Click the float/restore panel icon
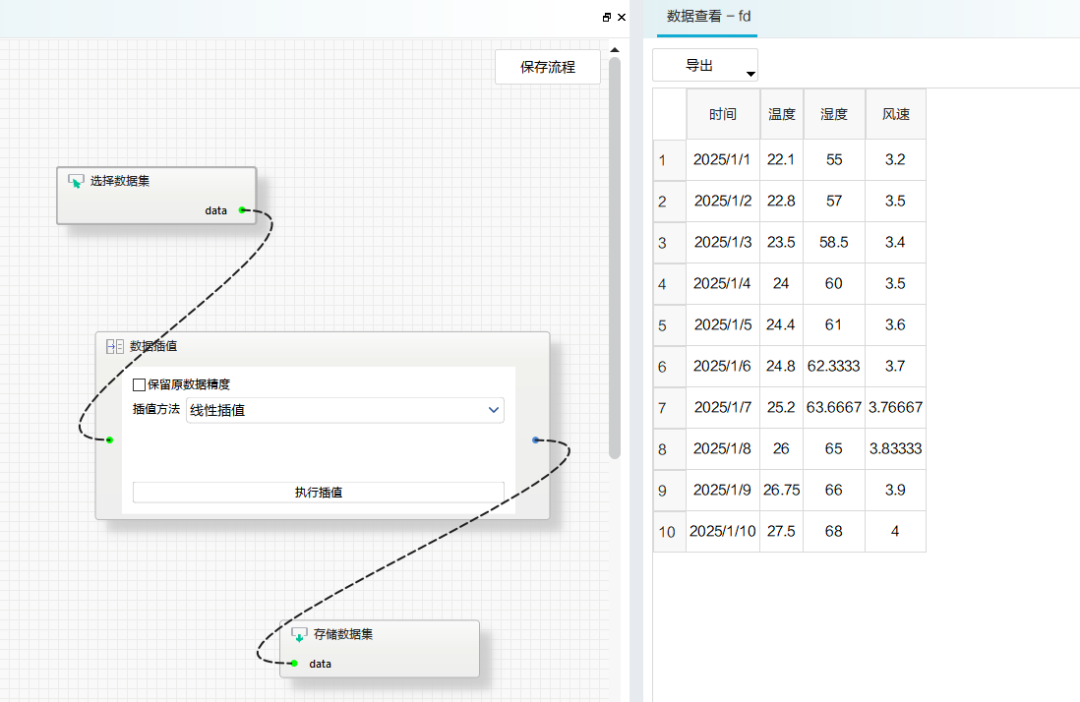Image resolution: width=1080 pixels, height=702 pixels. coord(606,17)
